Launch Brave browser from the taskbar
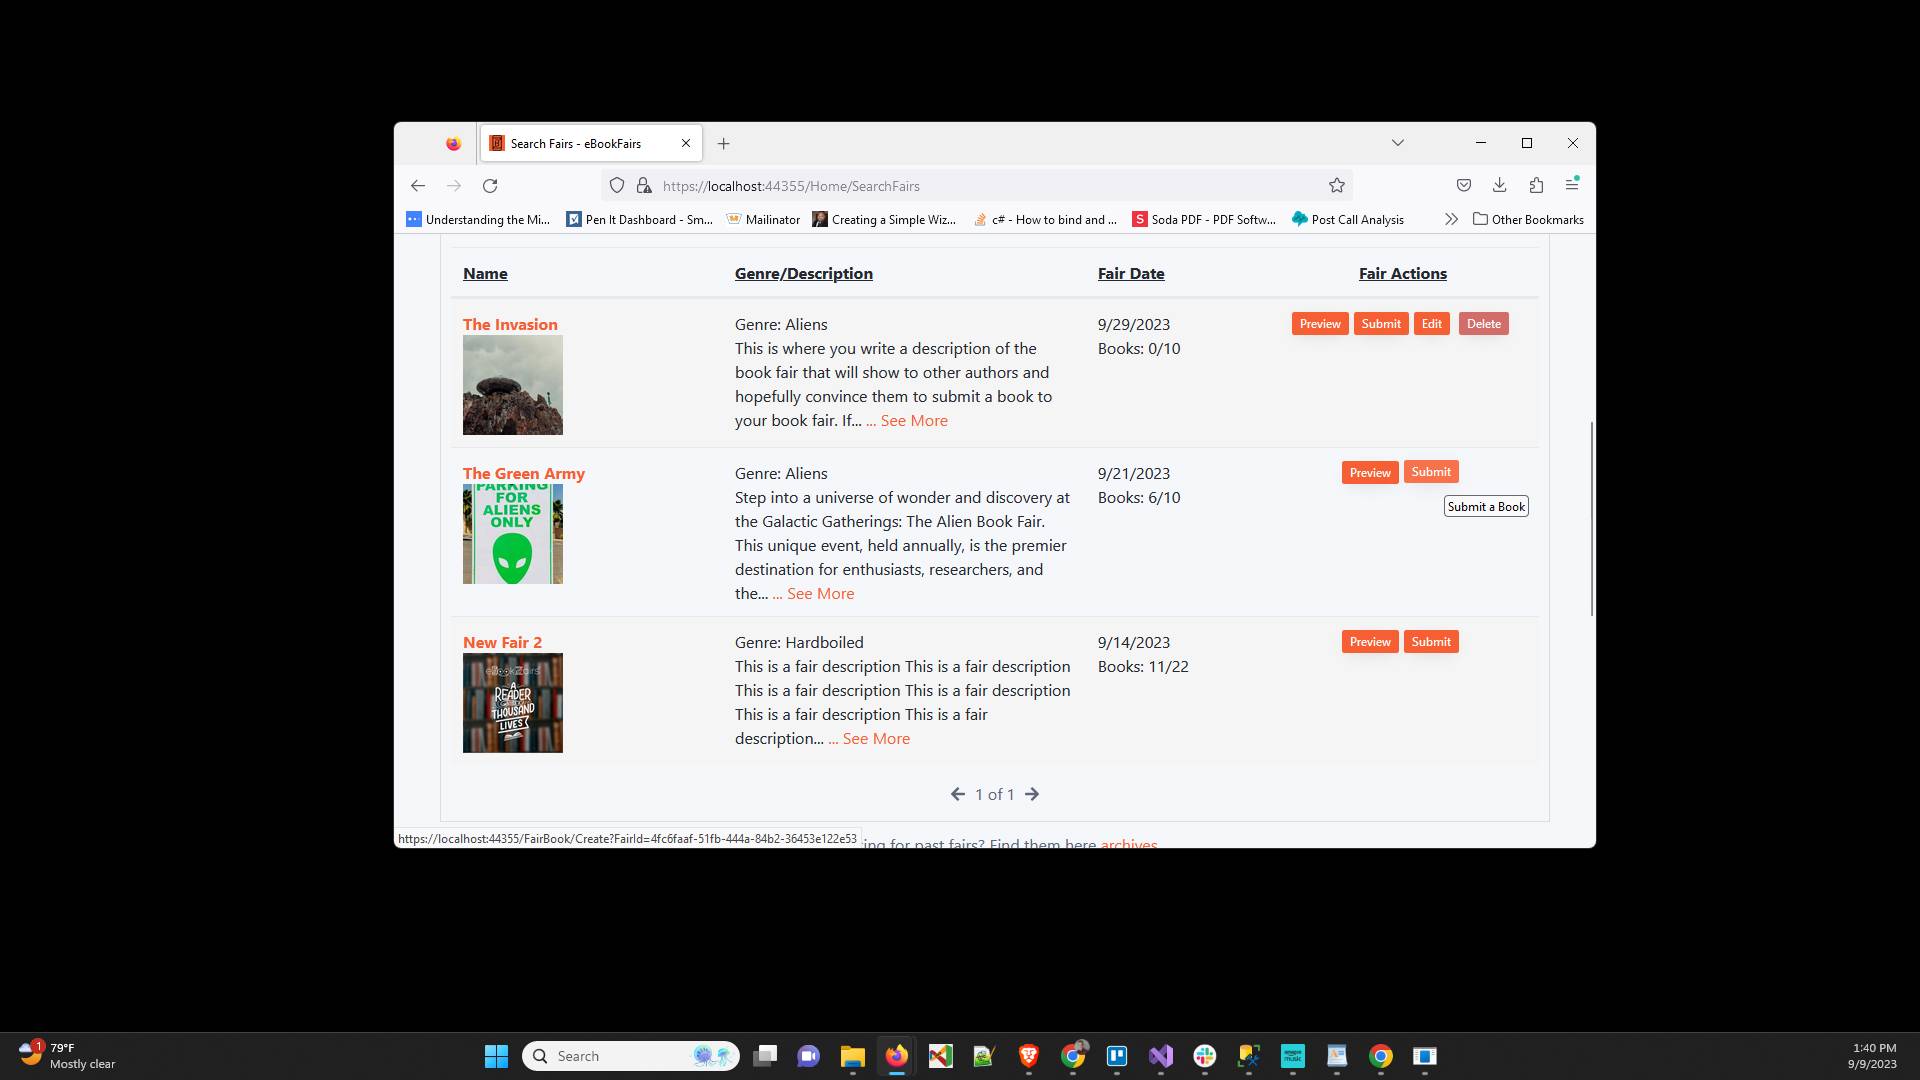 coord(1027,1056)
